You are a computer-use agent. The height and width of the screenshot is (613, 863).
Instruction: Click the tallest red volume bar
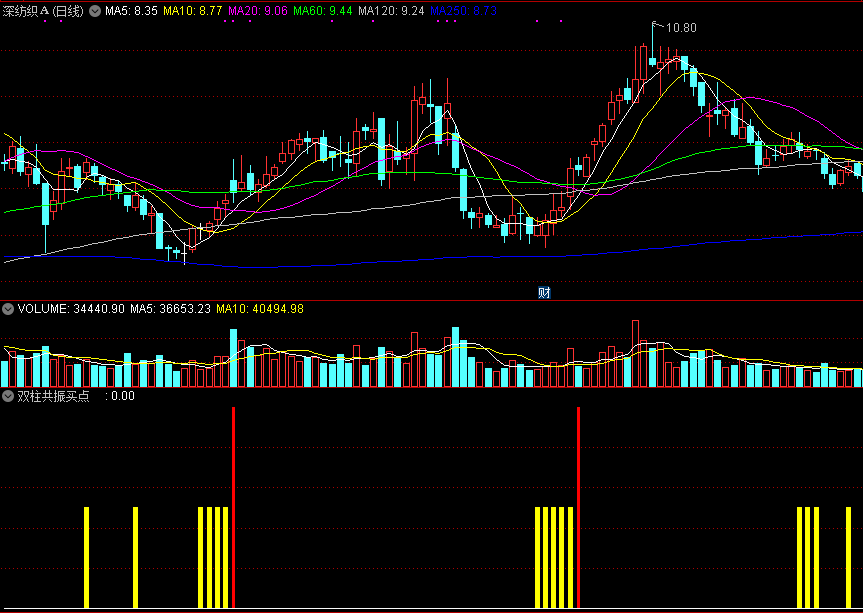pos(636,353)
